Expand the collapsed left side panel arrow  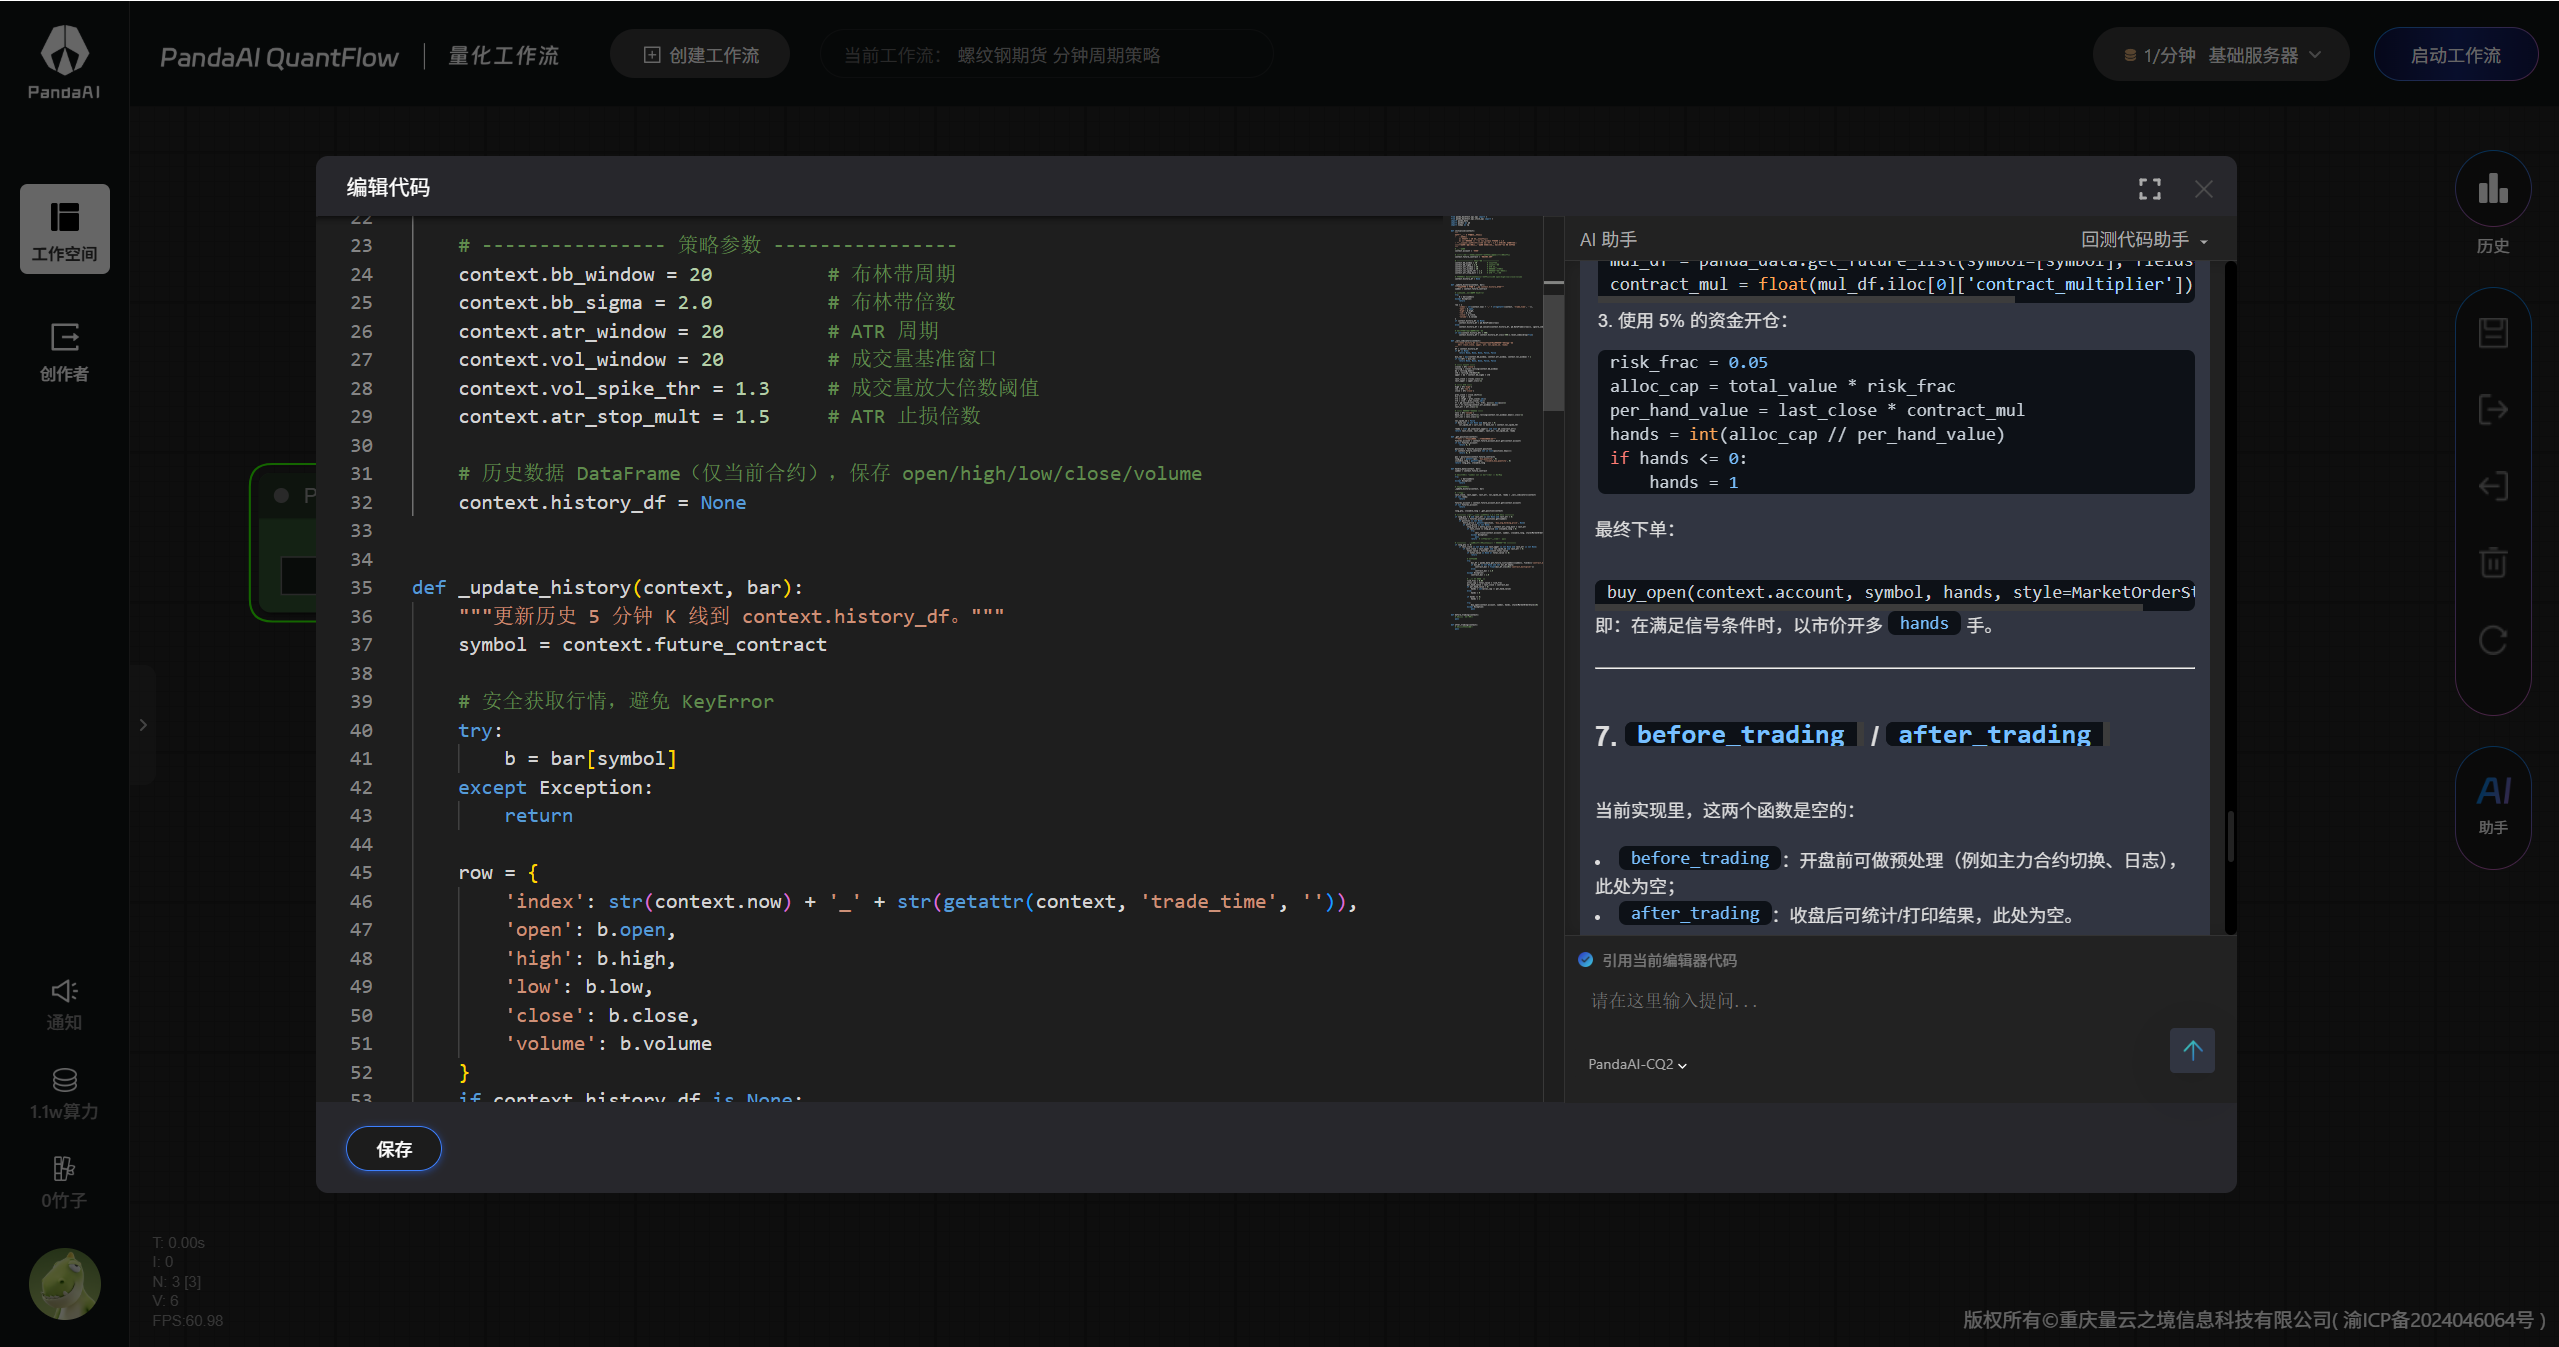[143, 725]
